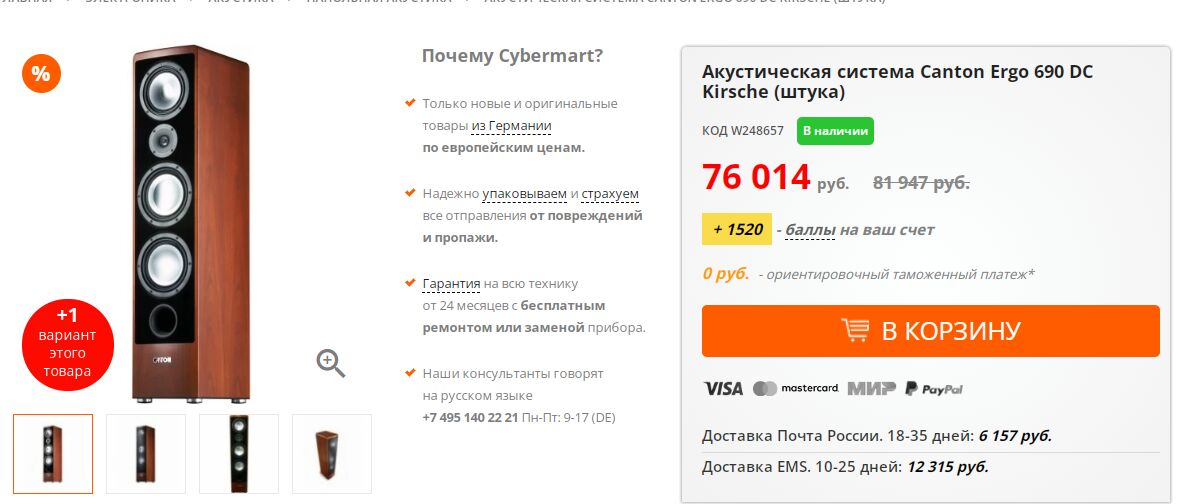Screen dimensions: 1187x504
Task: Select the fourth top-angle speaker thumbnail
Action: [332, 453]
